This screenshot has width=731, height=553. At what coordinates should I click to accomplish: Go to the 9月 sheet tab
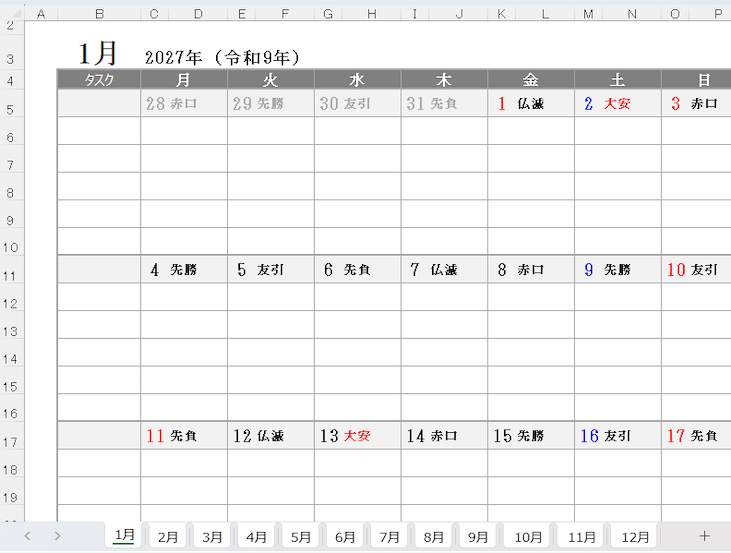478,537
